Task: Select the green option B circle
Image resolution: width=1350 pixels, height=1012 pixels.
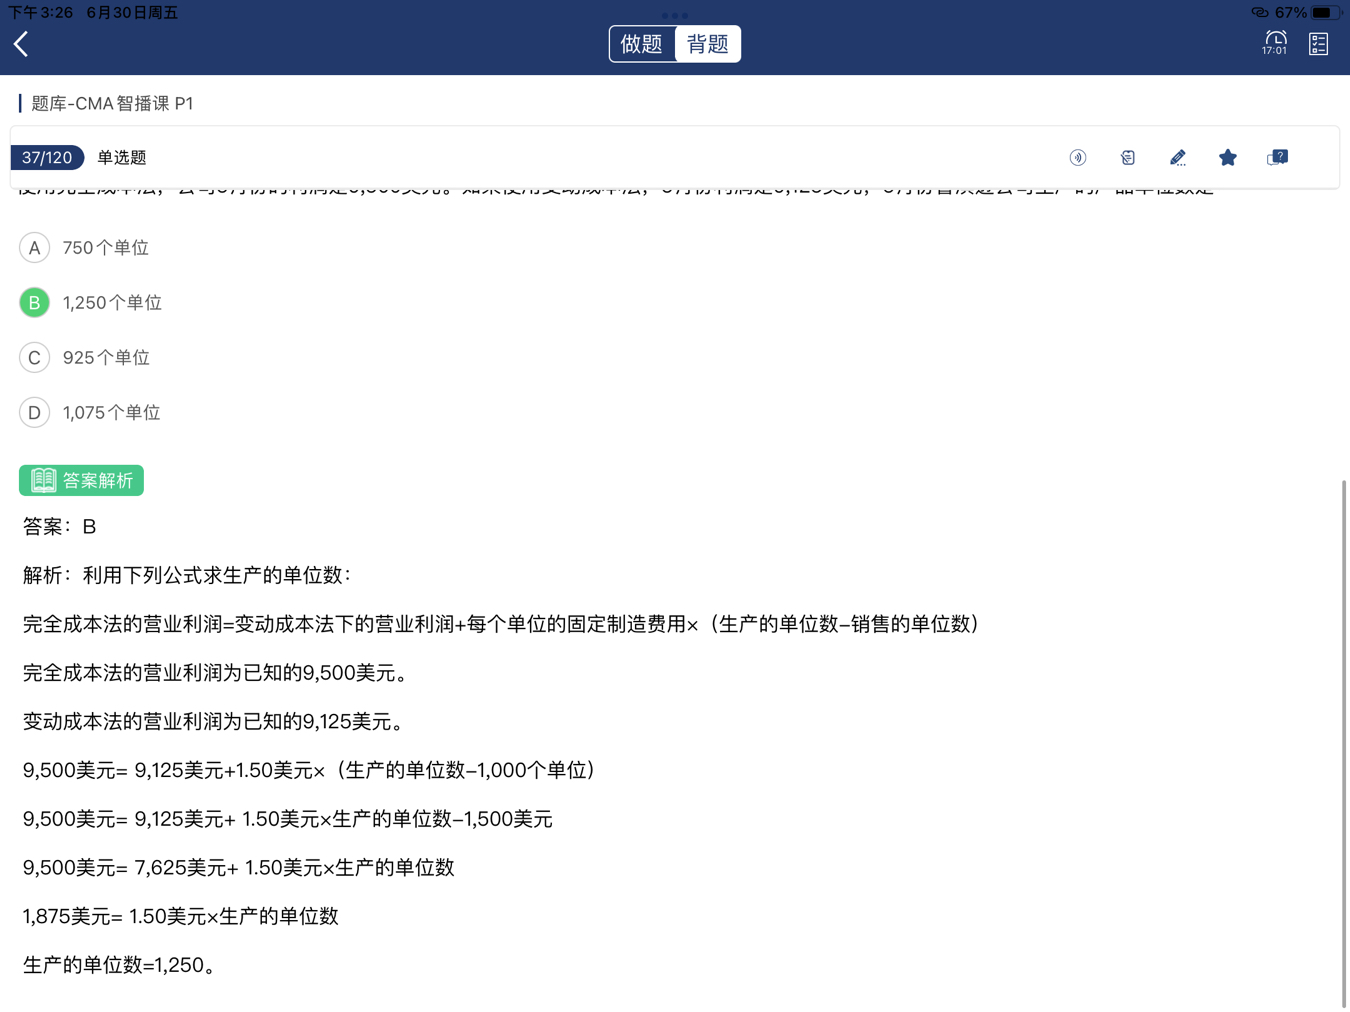Action: click(x=35, y=303)
